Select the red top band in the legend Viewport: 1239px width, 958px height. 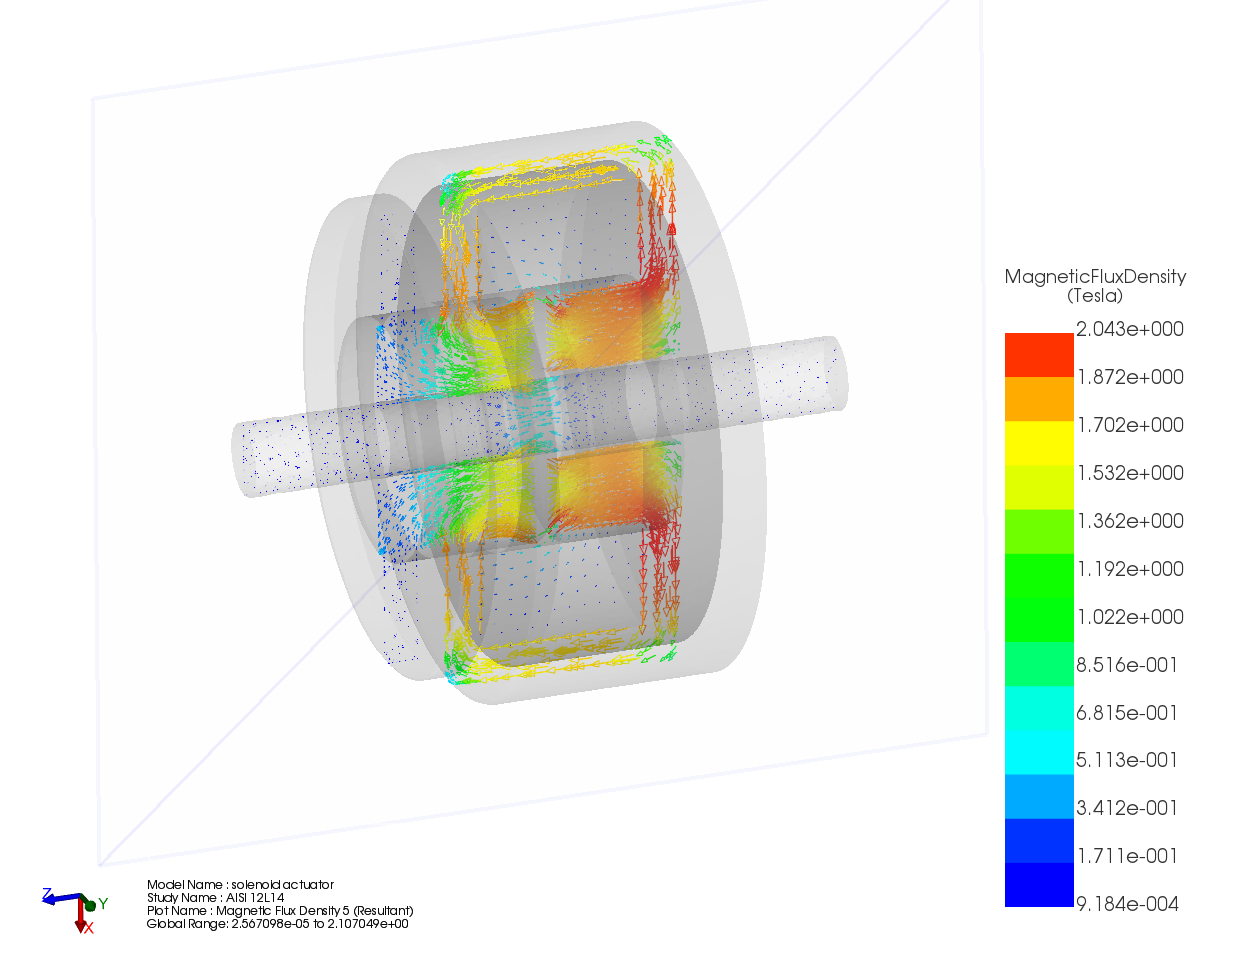tap(1038, 354)
